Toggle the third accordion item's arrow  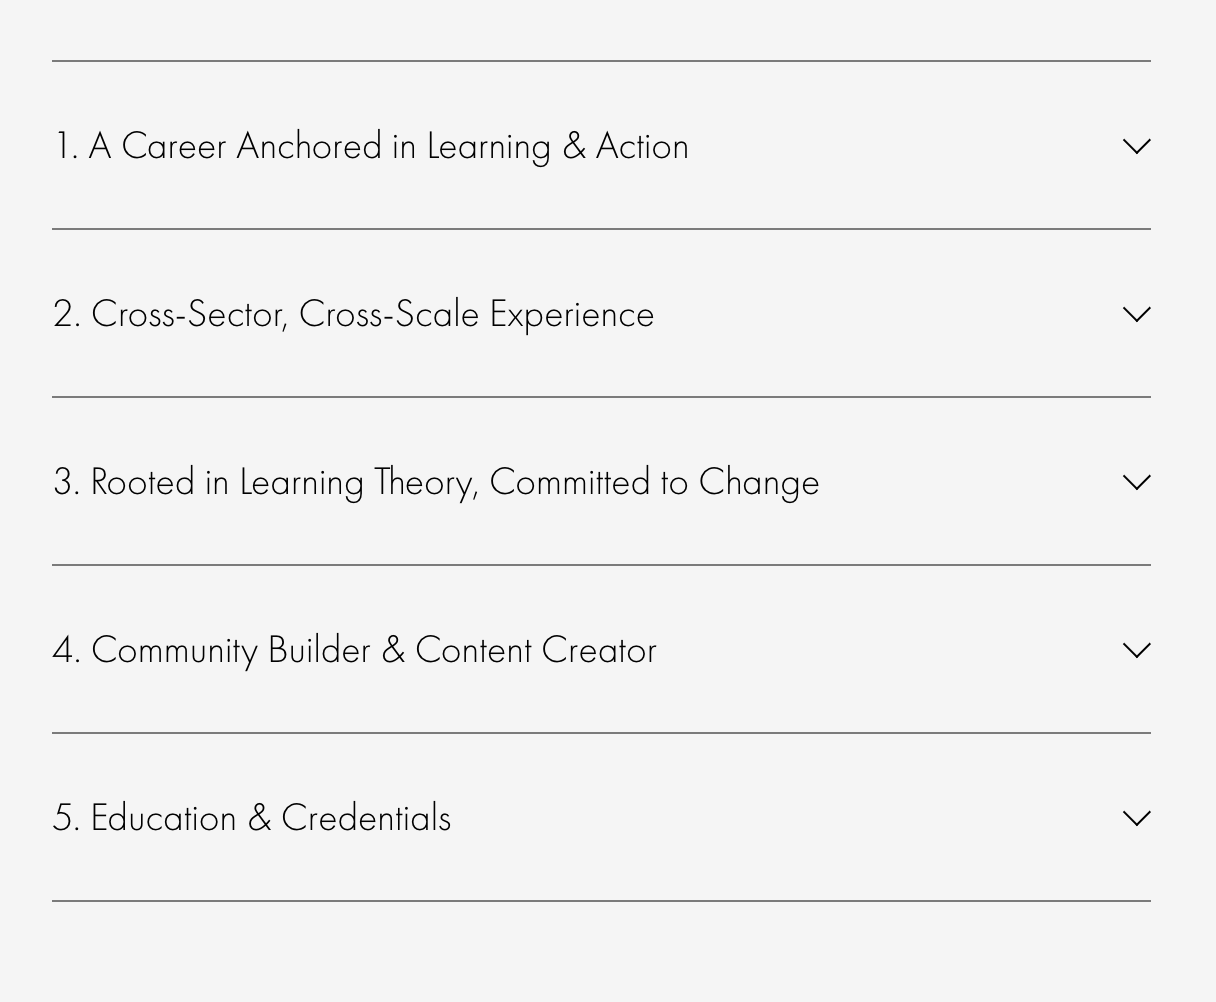1137,482
